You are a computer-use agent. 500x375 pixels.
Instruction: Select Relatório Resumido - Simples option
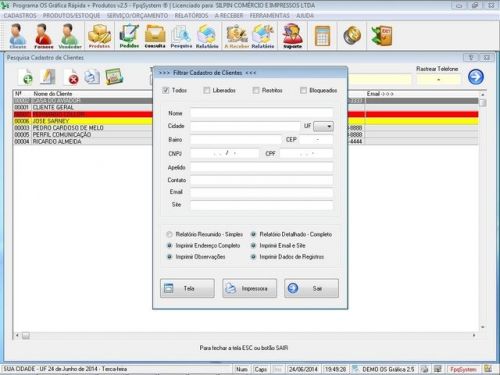[x=169, y=234]
